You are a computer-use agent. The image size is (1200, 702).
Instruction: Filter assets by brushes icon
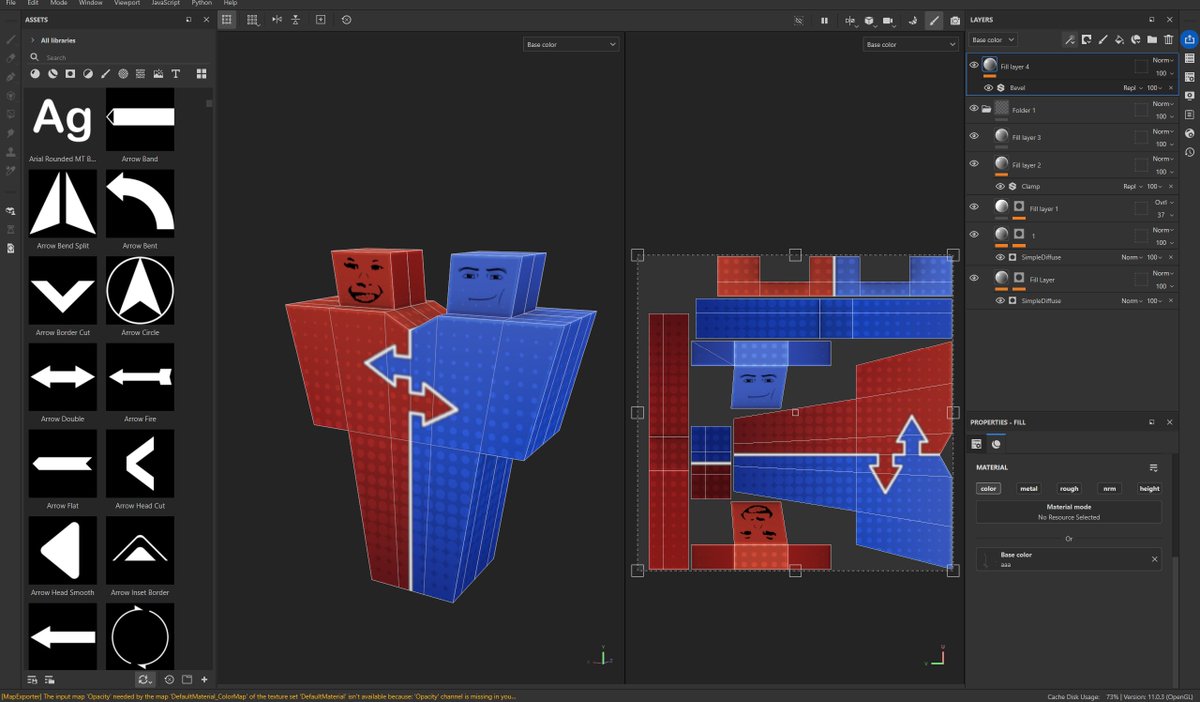tap(105, 73)
